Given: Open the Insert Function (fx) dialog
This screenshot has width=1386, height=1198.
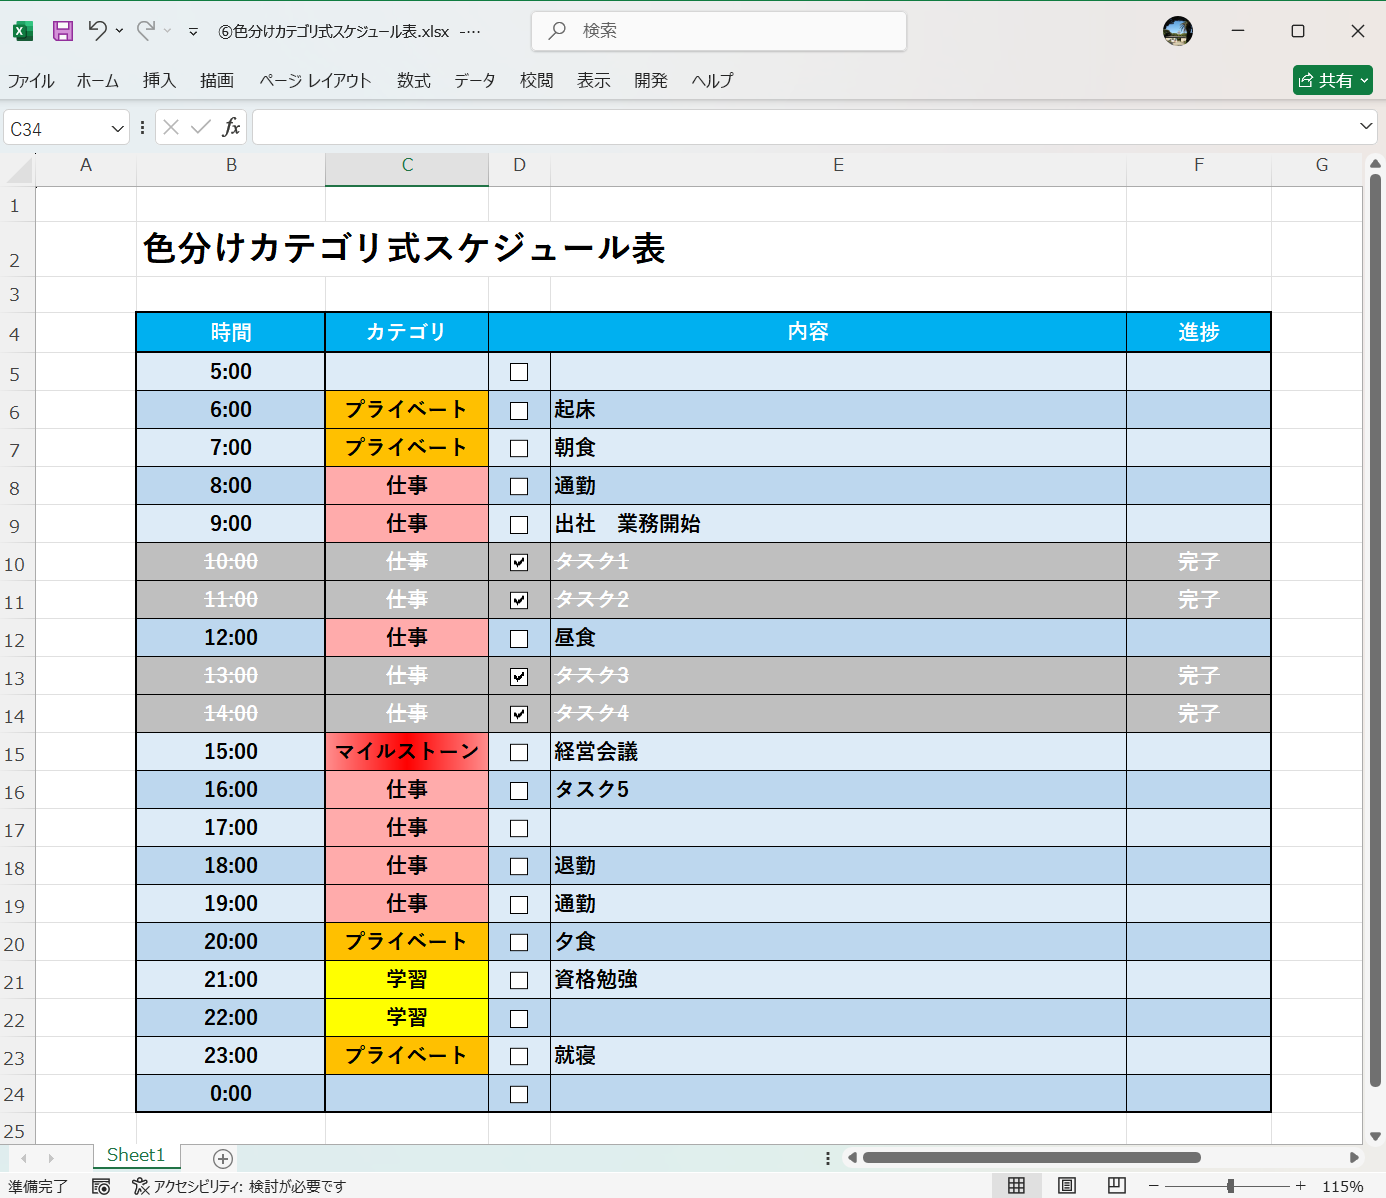Looking at the screenshot, I should [x=231, y=127].
